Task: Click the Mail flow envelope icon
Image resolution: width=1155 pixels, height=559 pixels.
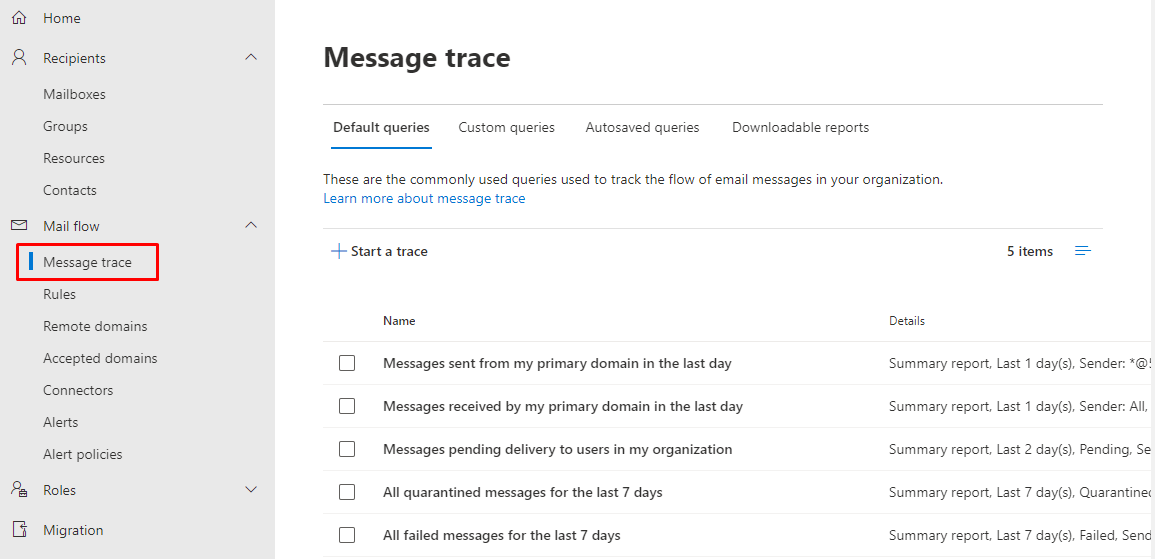Action: coord(19,226)
